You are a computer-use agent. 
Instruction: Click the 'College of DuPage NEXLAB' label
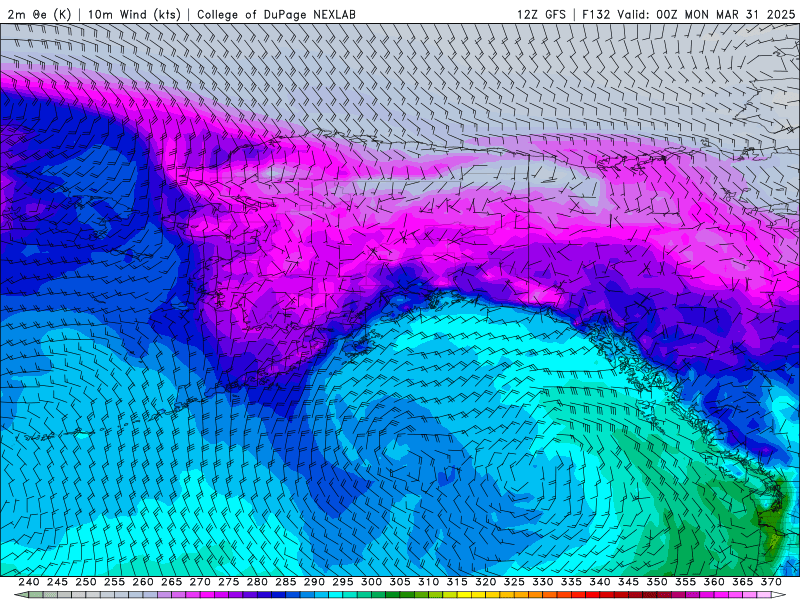276,15
